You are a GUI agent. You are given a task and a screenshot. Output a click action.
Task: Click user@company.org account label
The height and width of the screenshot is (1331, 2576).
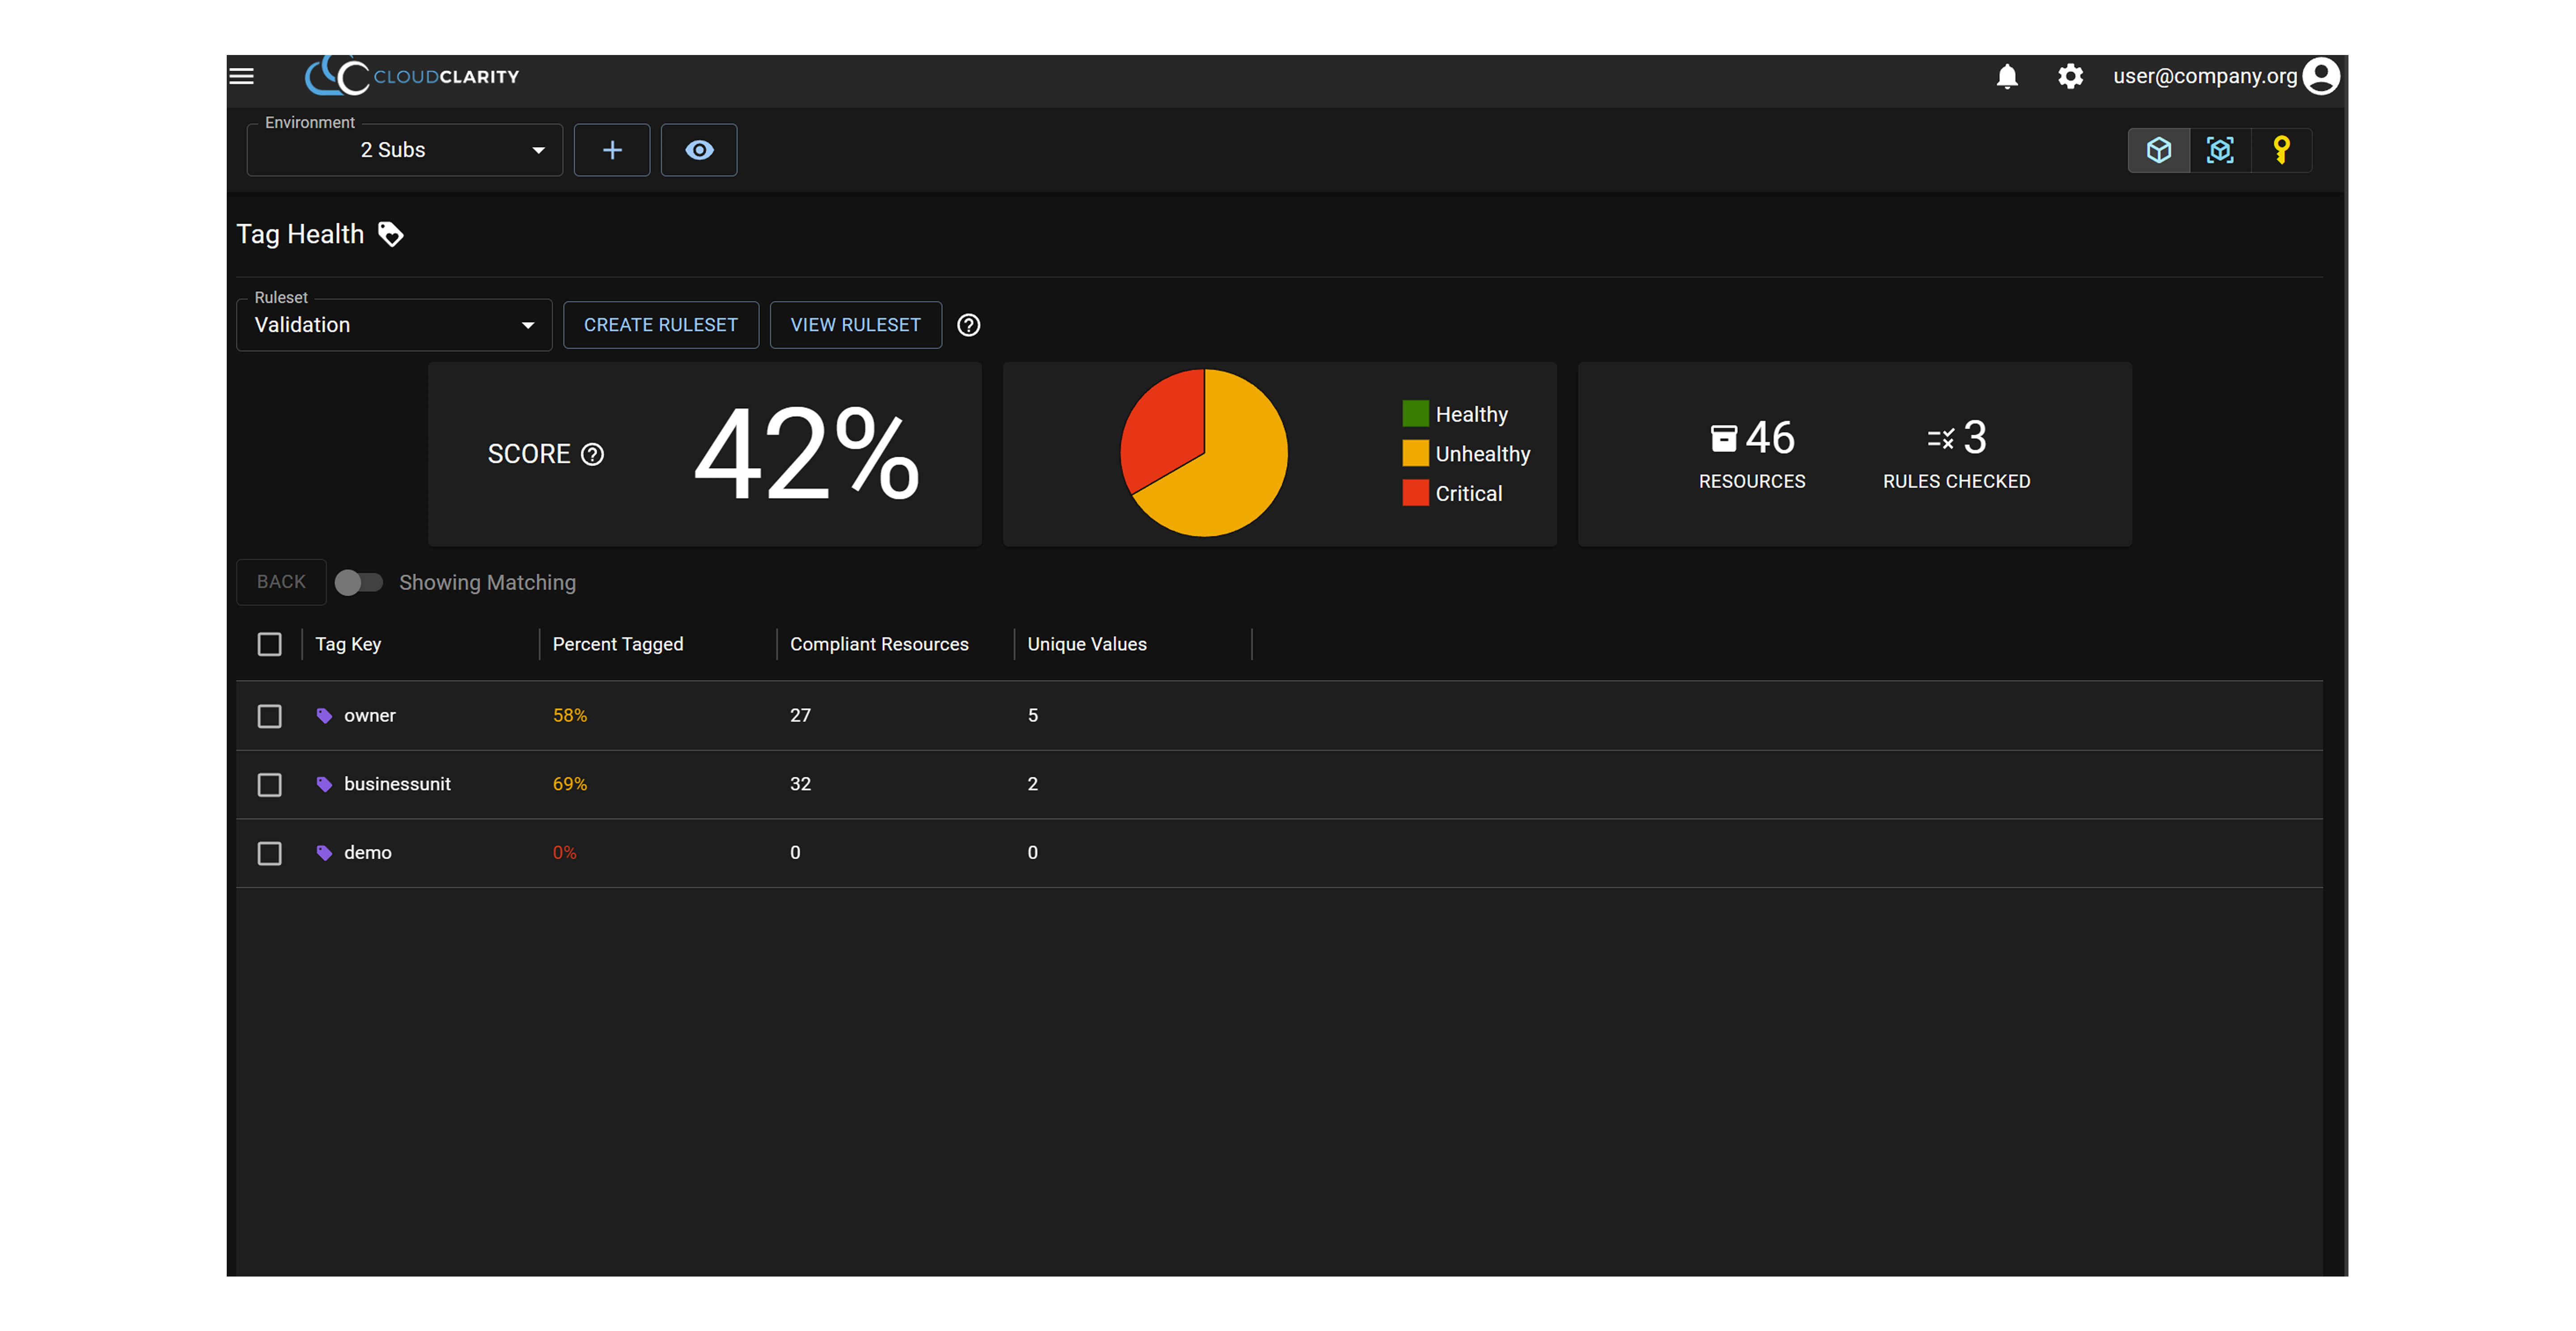2205,76
